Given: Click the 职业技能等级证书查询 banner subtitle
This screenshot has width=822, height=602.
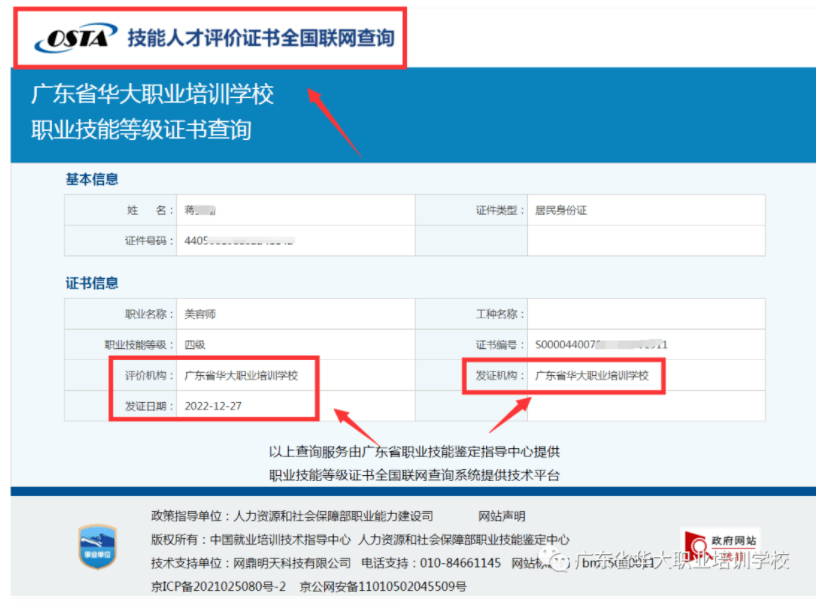Looking at the screenshot, I should pyautogui.click(x=142, y=130).
